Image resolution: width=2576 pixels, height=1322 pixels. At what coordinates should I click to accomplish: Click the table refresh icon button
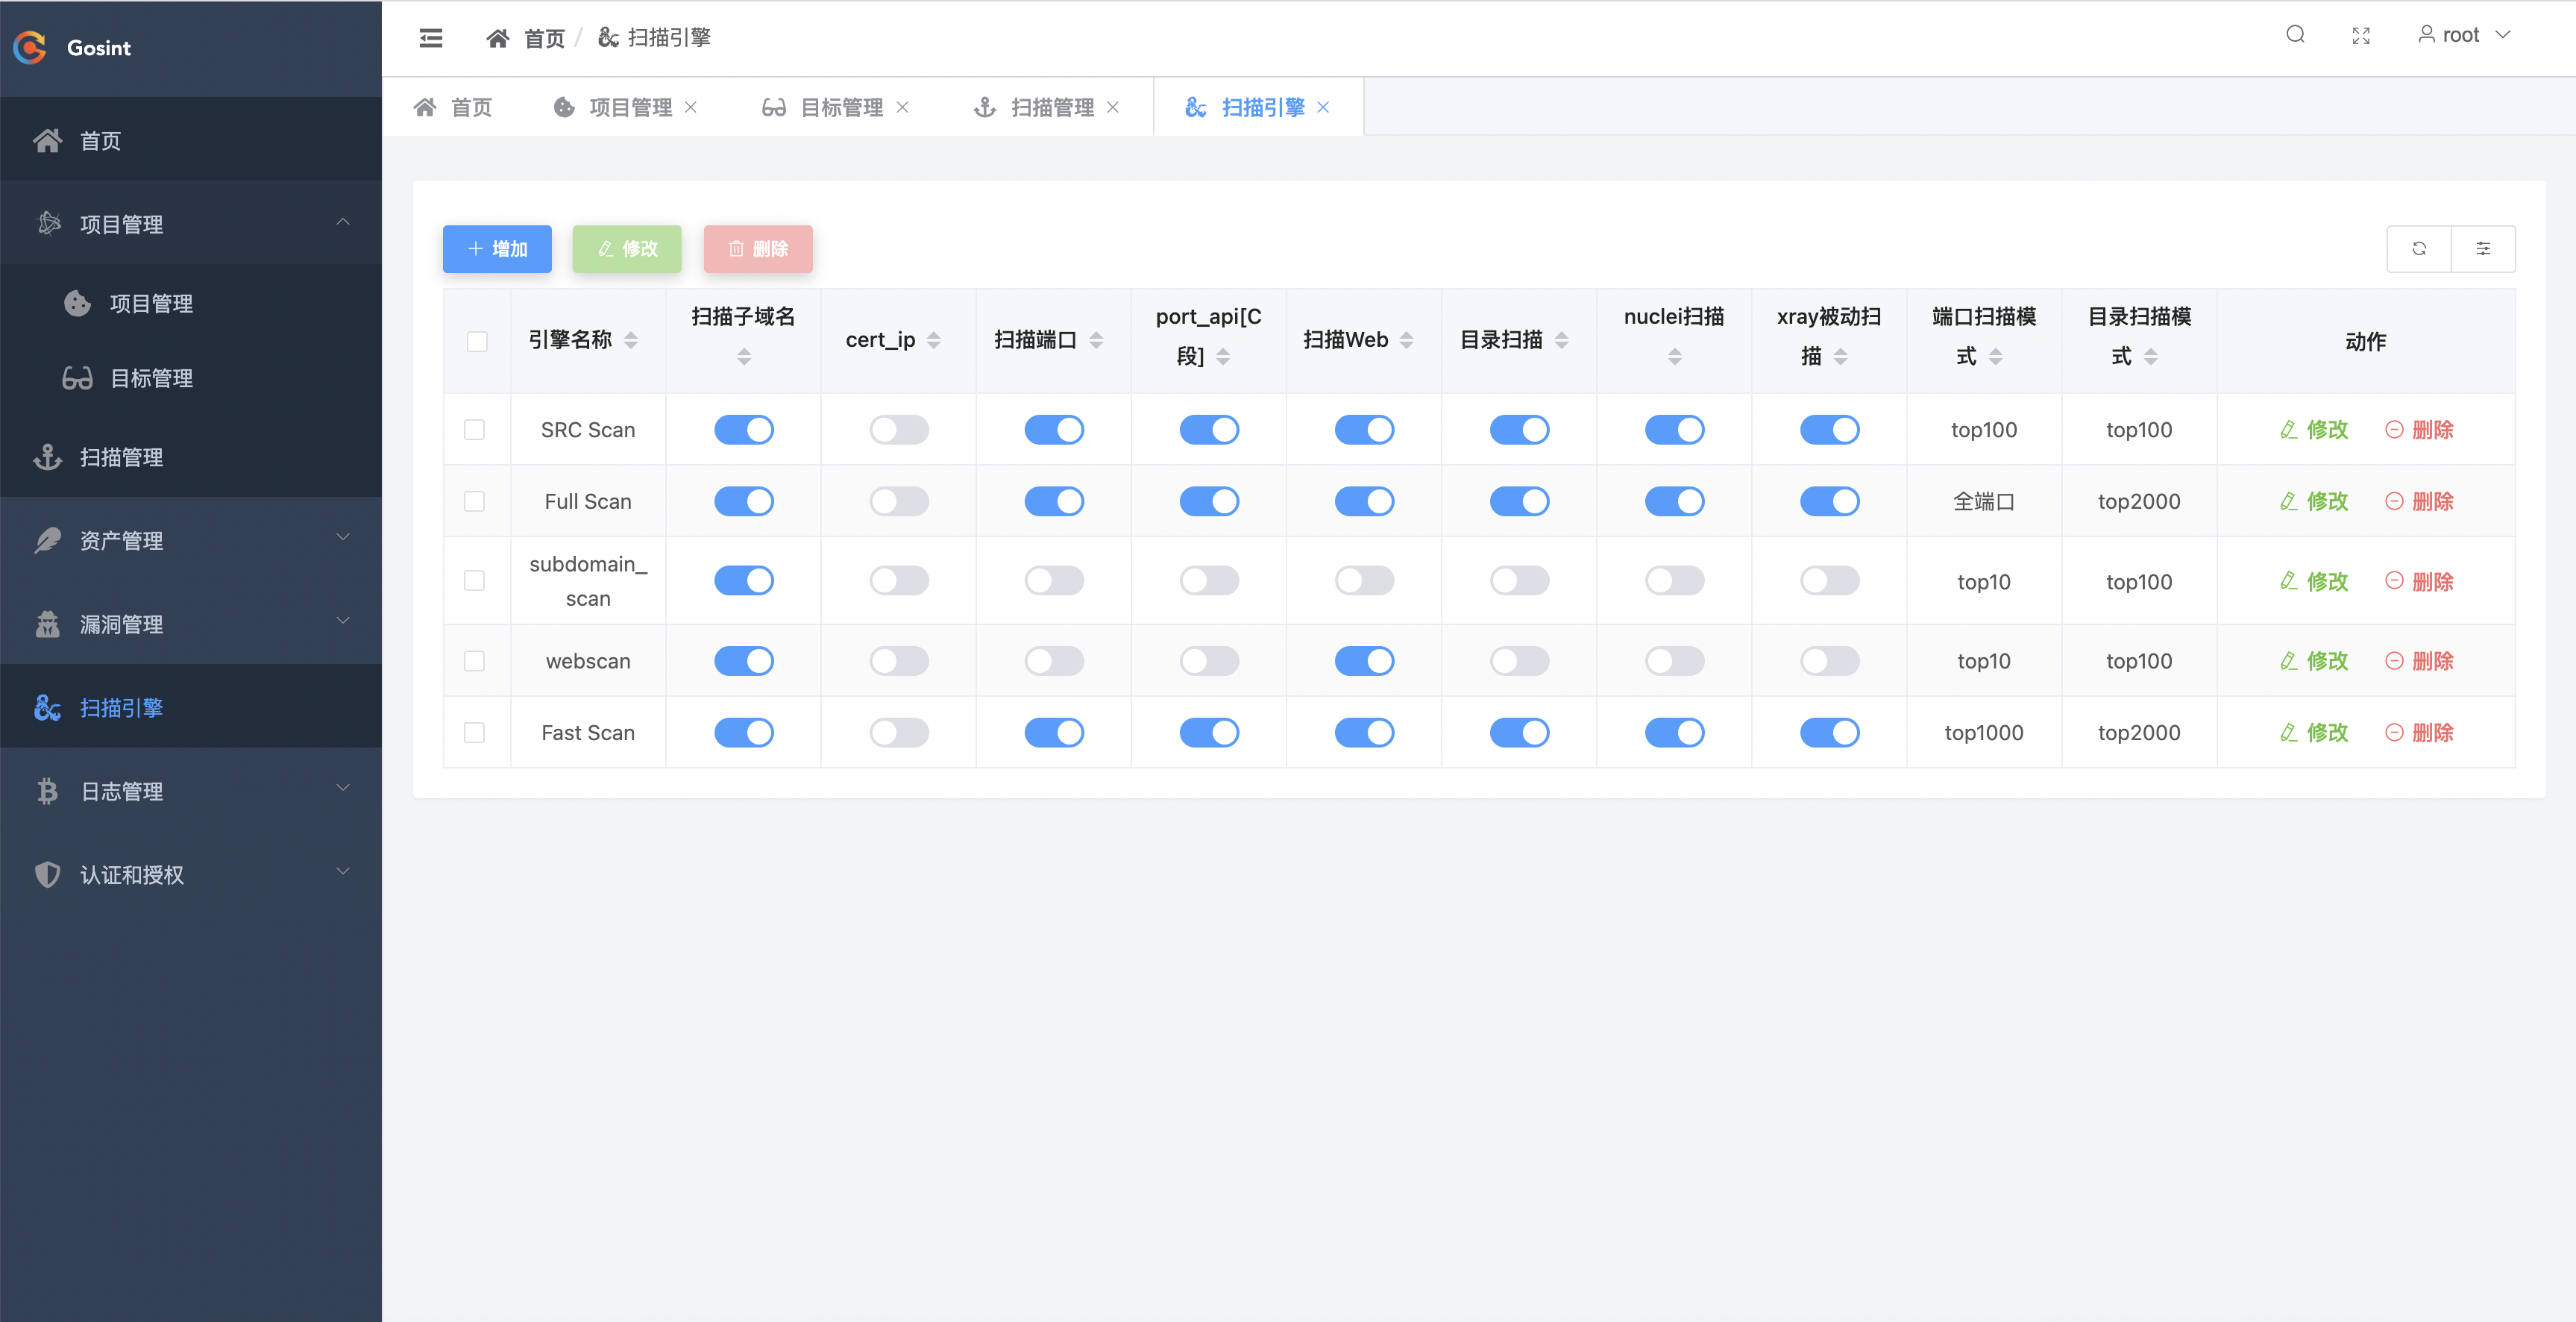[2419, 249]
